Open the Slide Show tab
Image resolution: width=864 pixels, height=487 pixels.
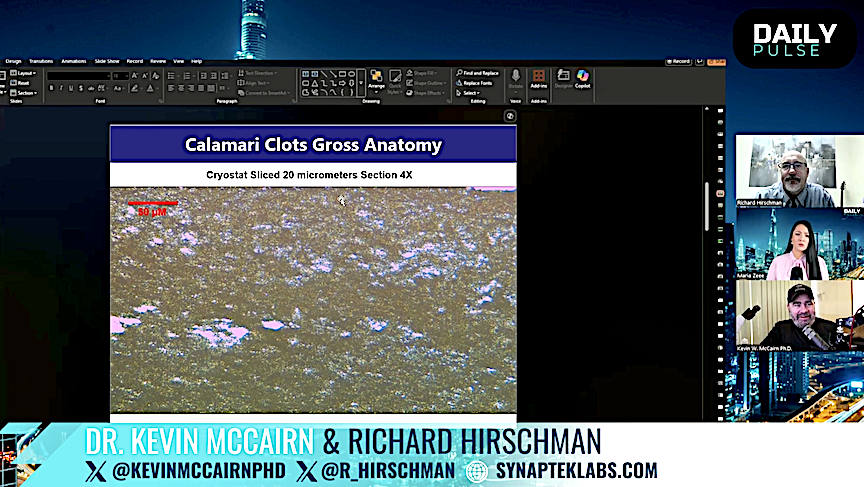click(x=107, y=61)
